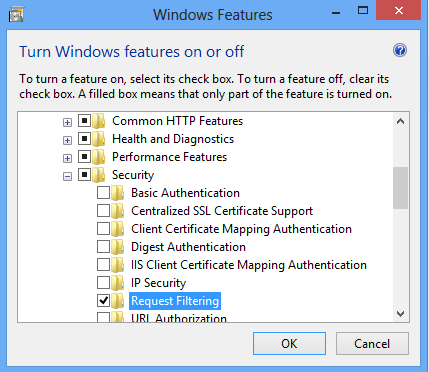This screenshot has height=372, width=429.
Task: Tick Client Certificate Mapping Authentication checkbox
Action: coord(103,229)
